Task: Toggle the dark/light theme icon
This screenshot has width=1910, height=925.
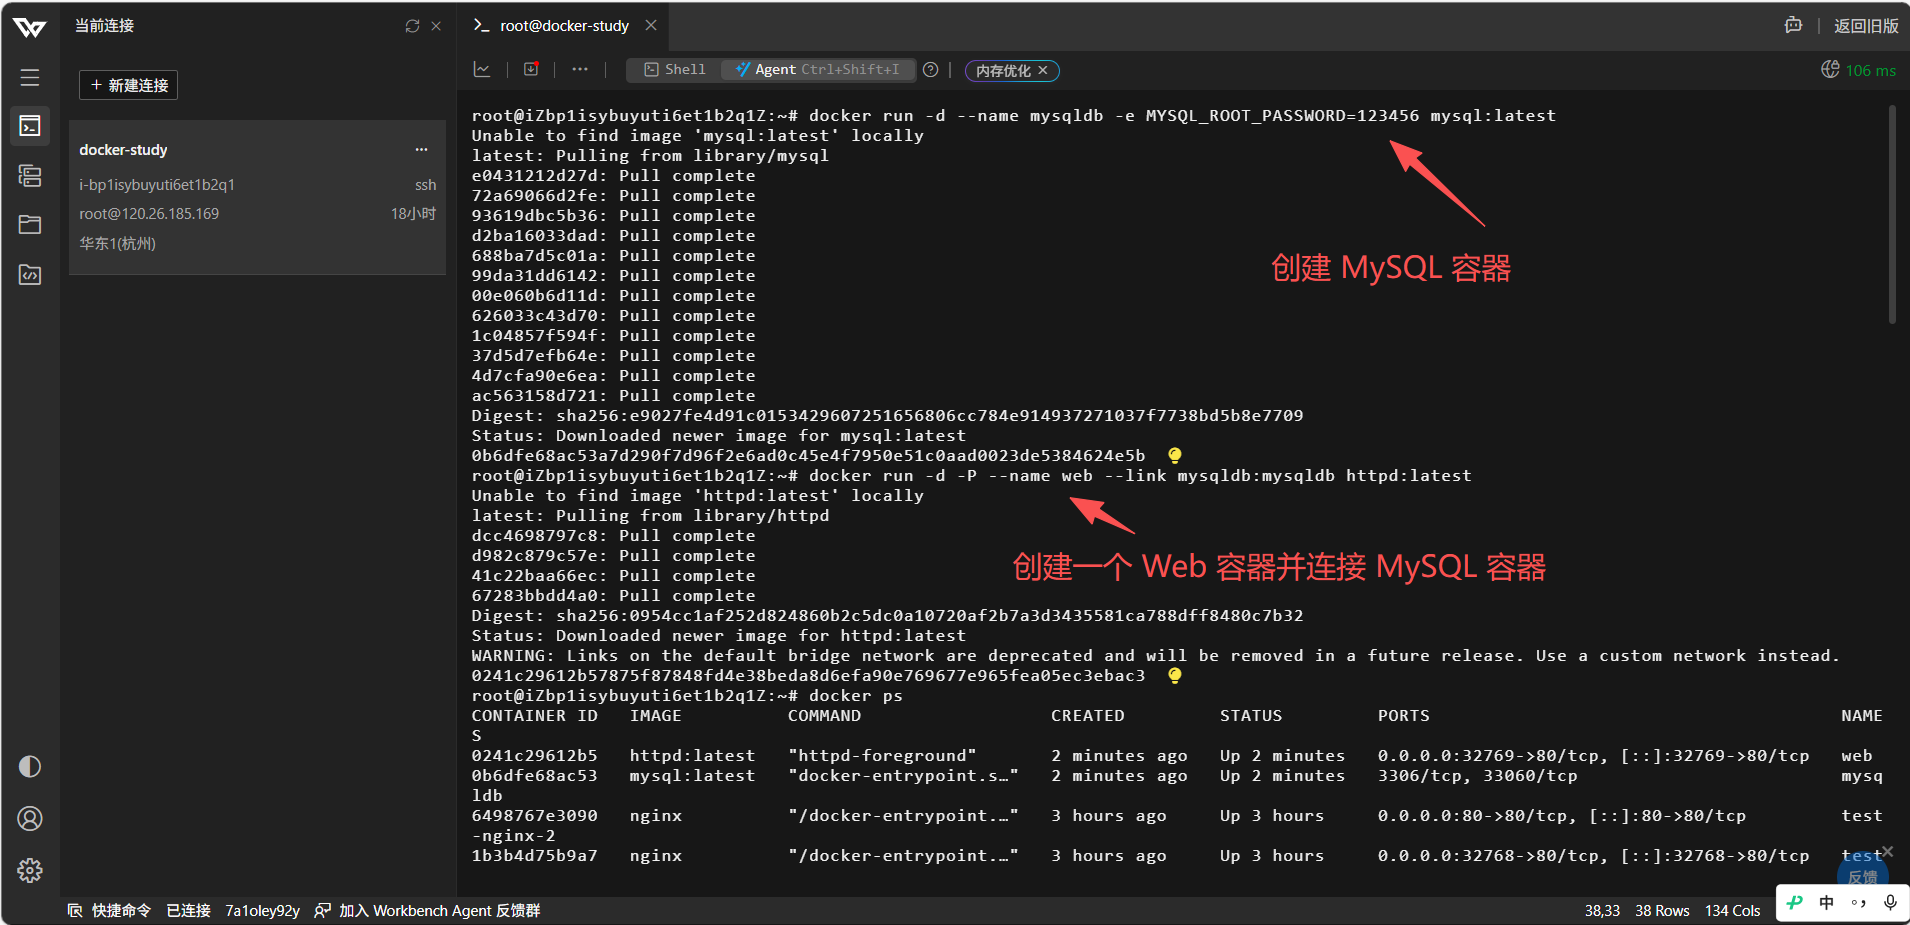Action: click(30, 766)
